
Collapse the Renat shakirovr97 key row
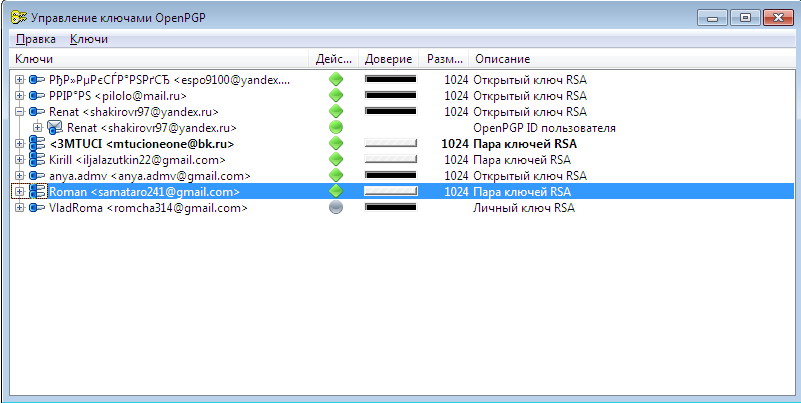point(19,111)
